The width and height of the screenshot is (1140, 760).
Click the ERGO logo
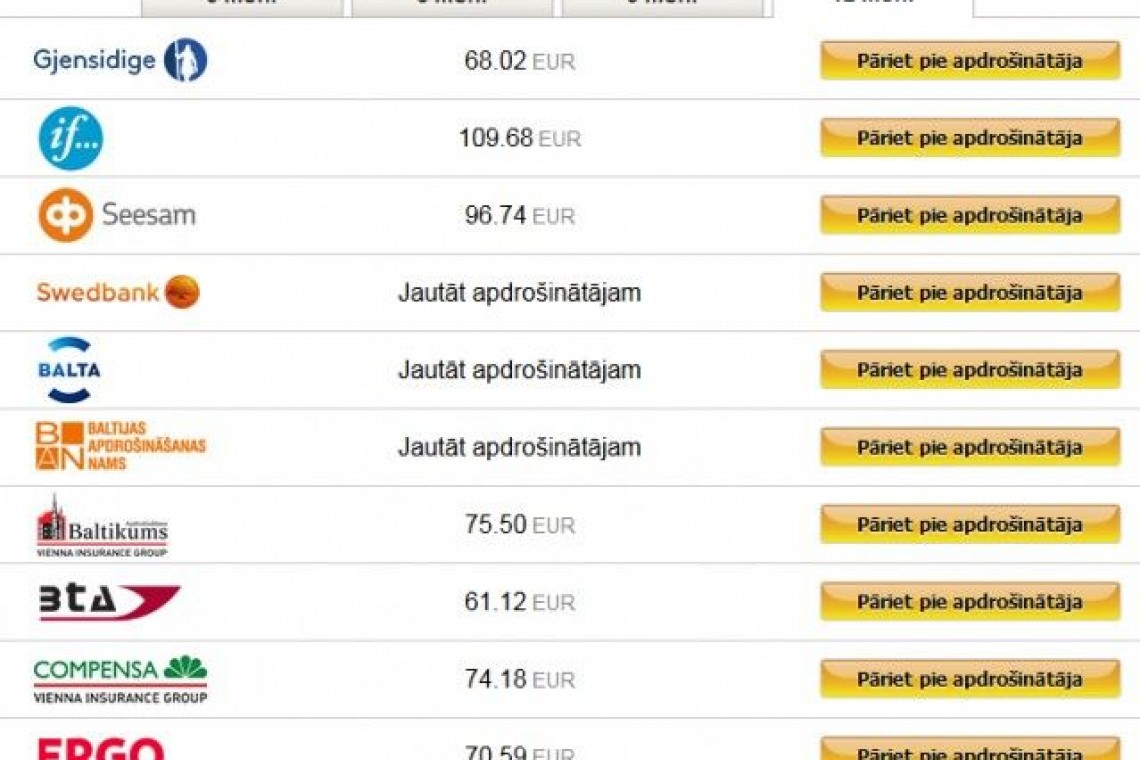100,748
